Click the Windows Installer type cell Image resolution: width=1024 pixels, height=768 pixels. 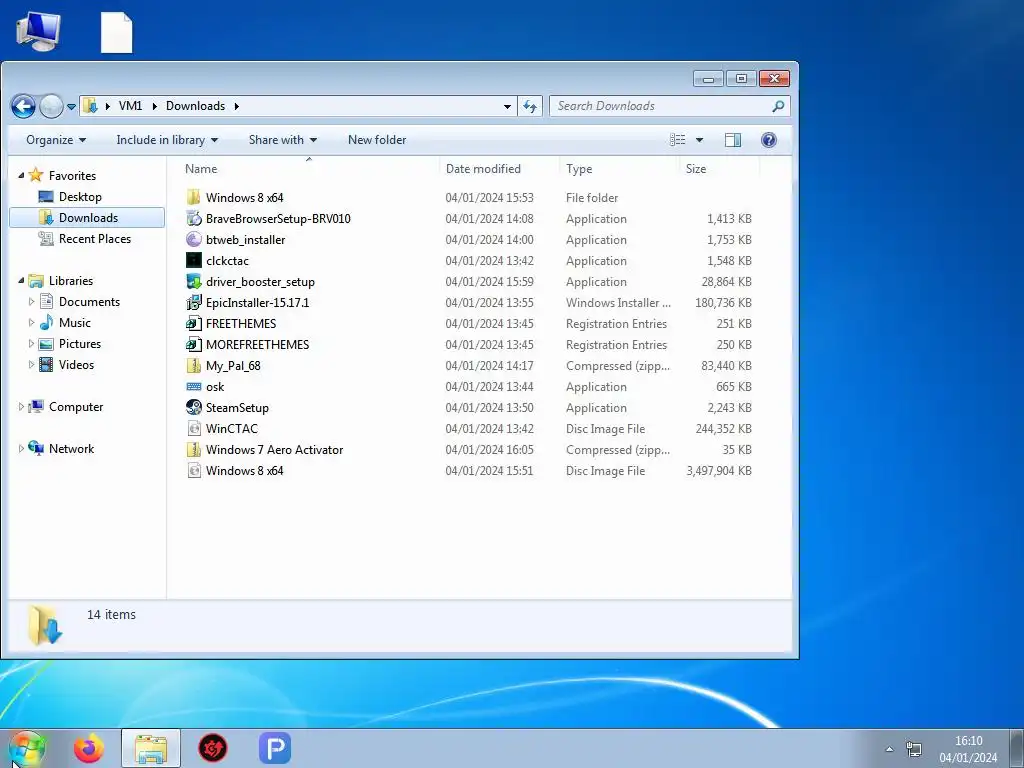coord(618,302)
